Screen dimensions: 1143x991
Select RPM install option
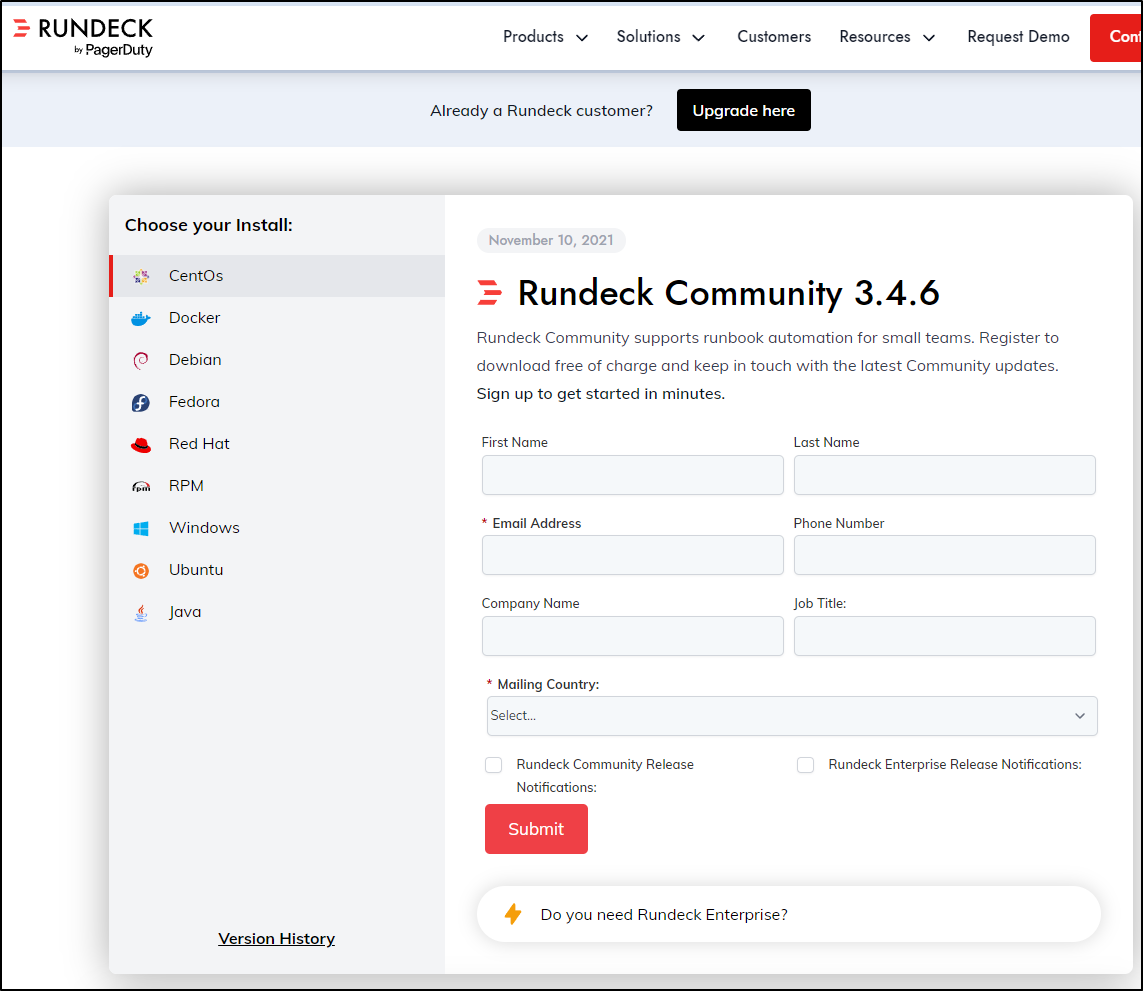click(277, 486)
